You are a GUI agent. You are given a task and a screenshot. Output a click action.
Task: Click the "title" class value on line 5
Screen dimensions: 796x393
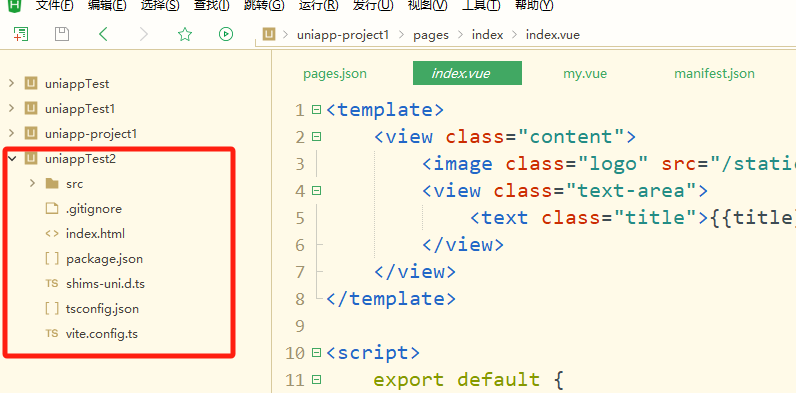(x=656, y=218)
